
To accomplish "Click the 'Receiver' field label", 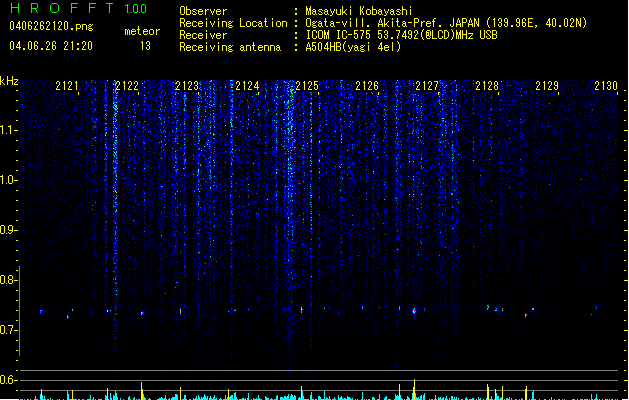I will click(x=203, y=35).
